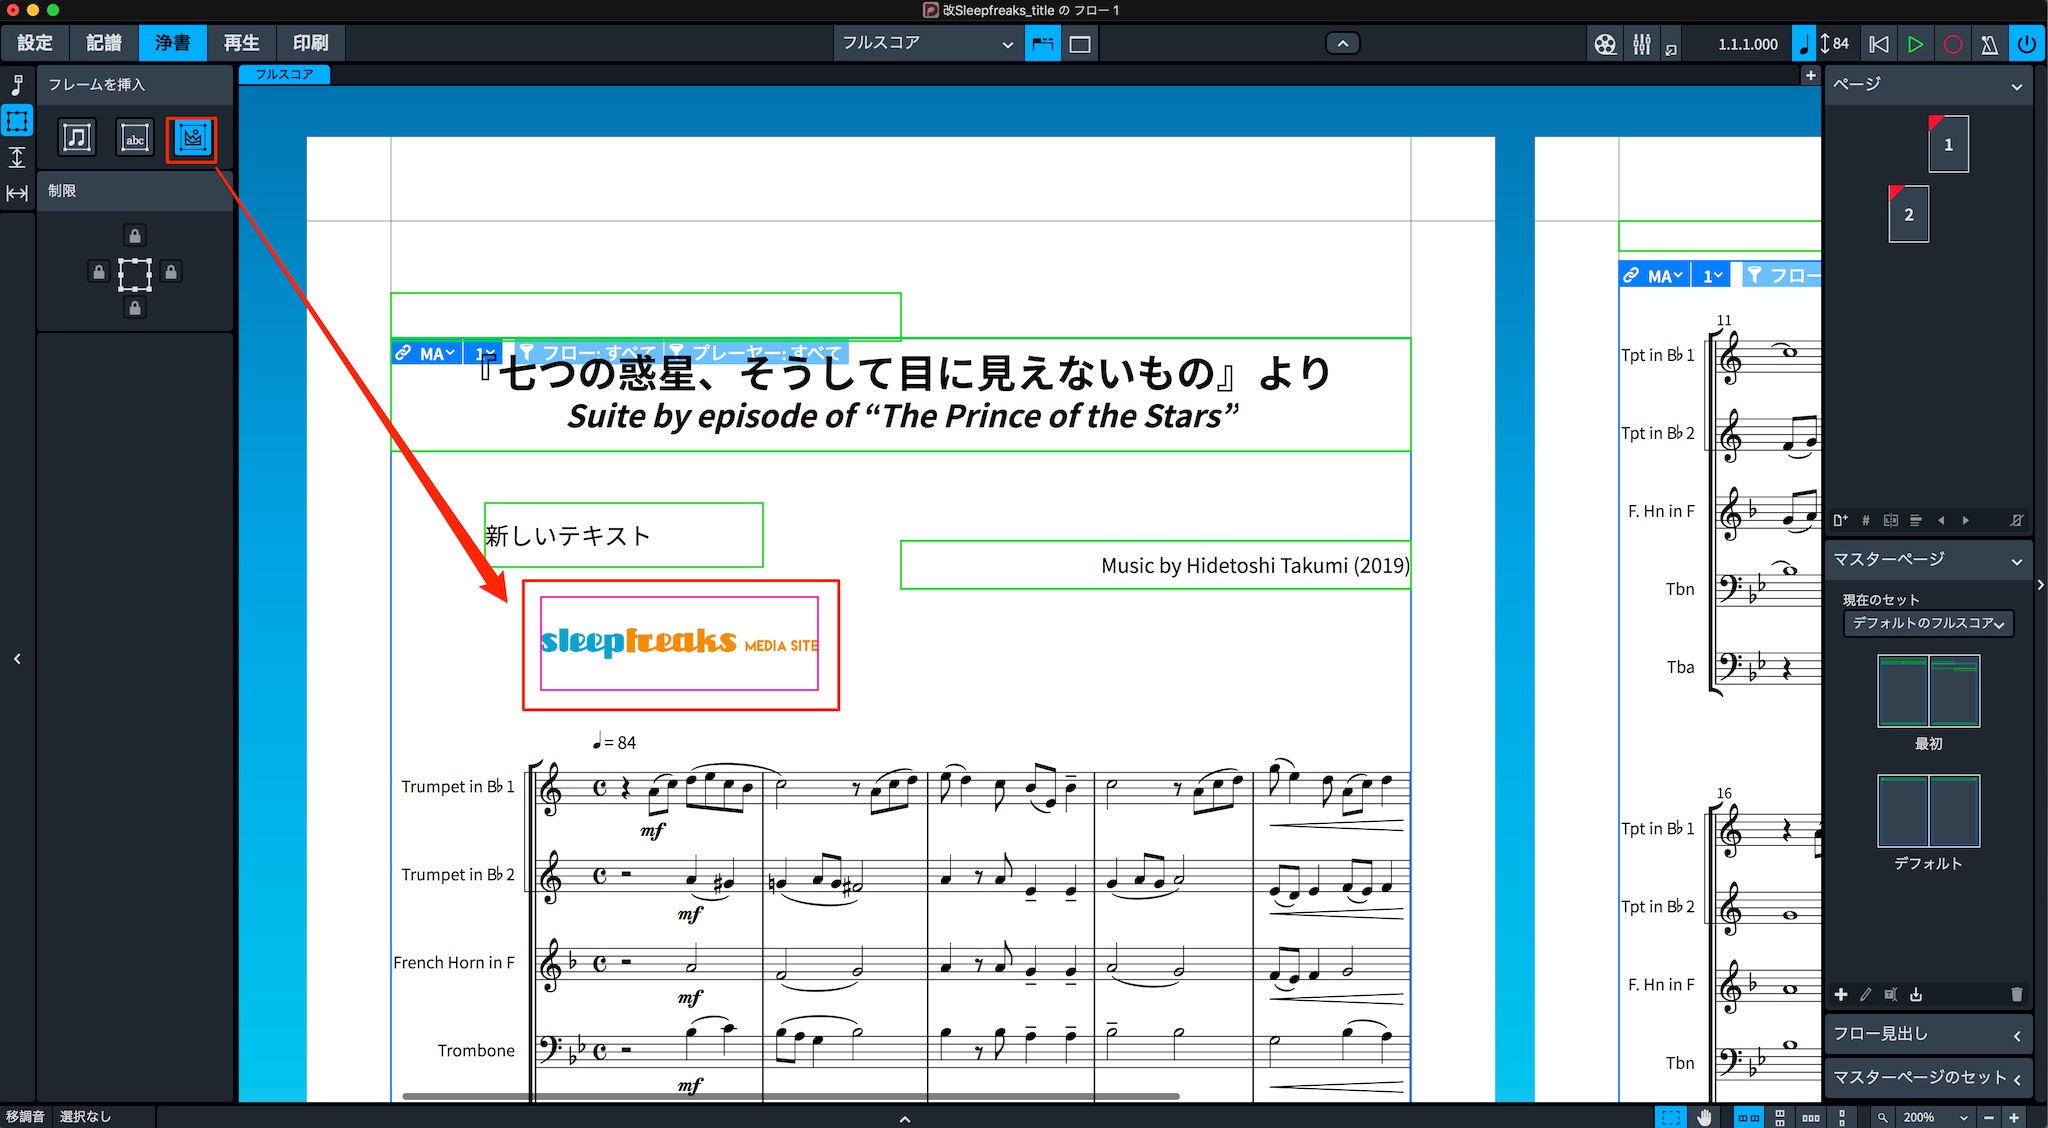
Task: Open the mixer icon in top toolbar
Action: point(1642,44)
